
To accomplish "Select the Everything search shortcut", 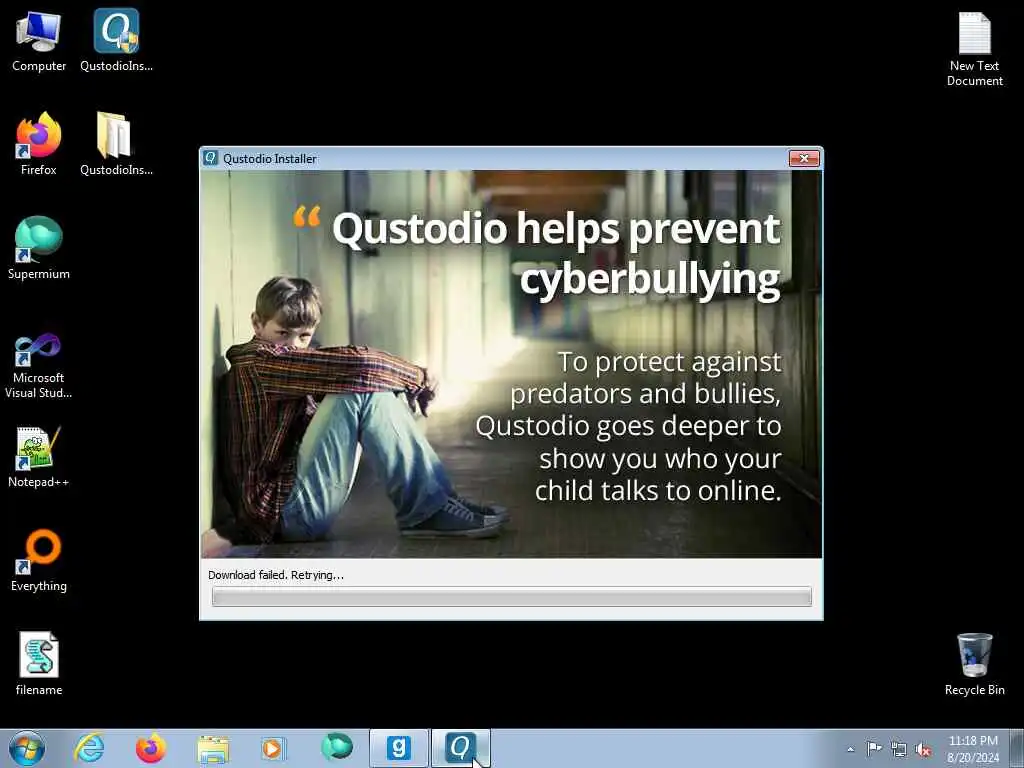I will [x=39, y=560].
